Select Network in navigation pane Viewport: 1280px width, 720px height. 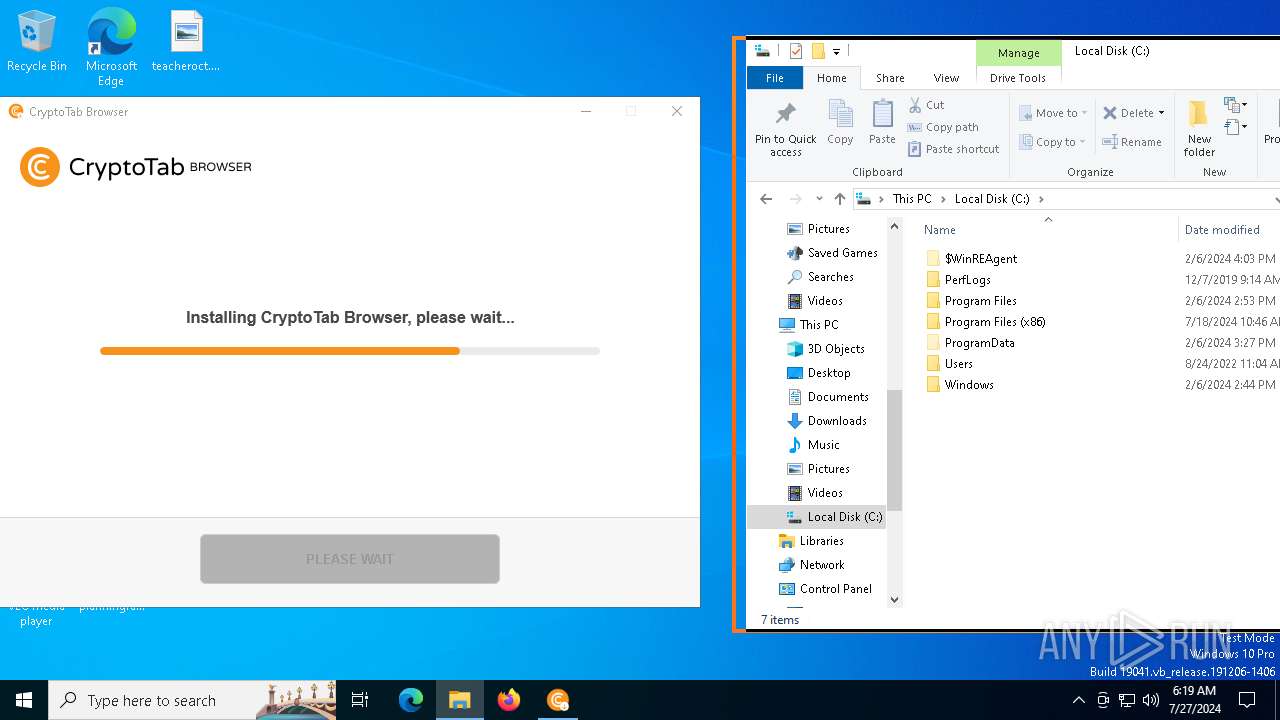(821, 565)
